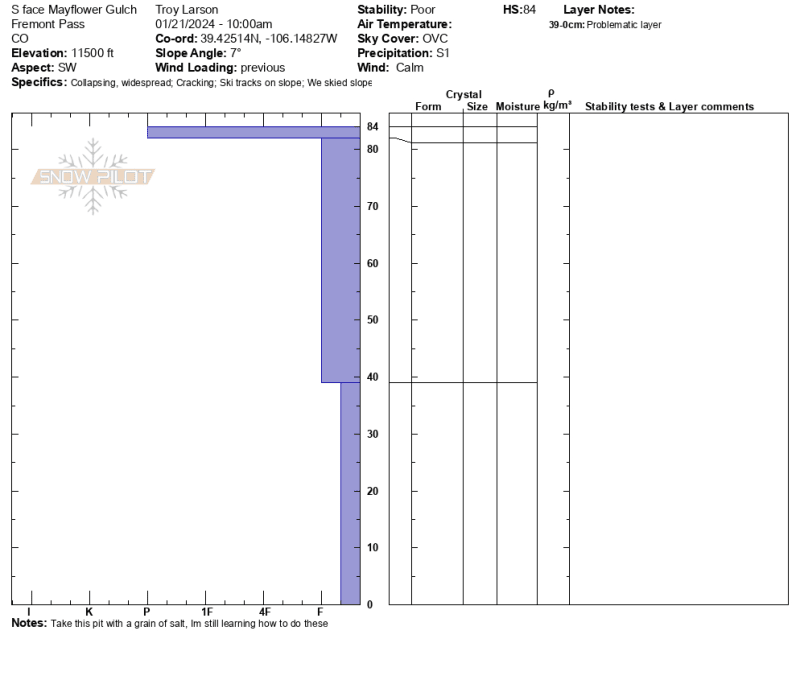This screenshot has width=800, height=676.
Task: Click the 'Stability: Poor' rating
Action: (396, 10)
